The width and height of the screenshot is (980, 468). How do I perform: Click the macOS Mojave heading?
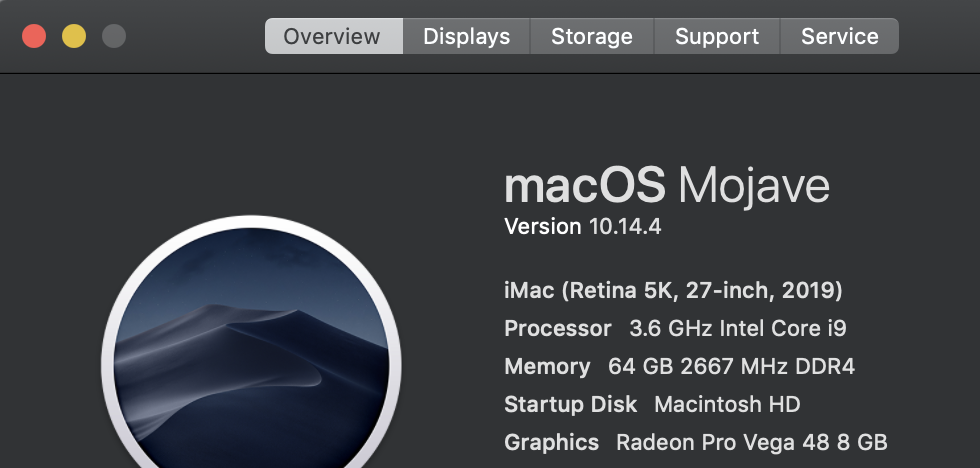[666, 186]
